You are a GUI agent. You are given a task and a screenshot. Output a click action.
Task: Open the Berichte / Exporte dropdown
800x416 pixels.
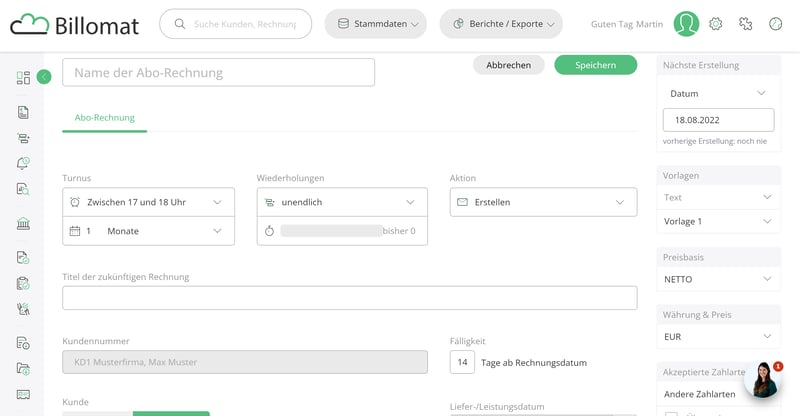pyautogui.click(x=501, y=24)
